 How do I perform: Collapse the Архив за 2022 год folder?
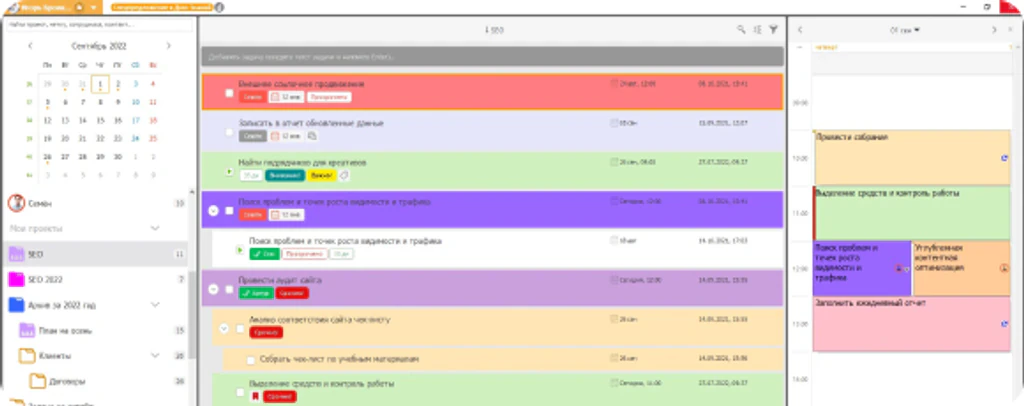click(155, 305)
